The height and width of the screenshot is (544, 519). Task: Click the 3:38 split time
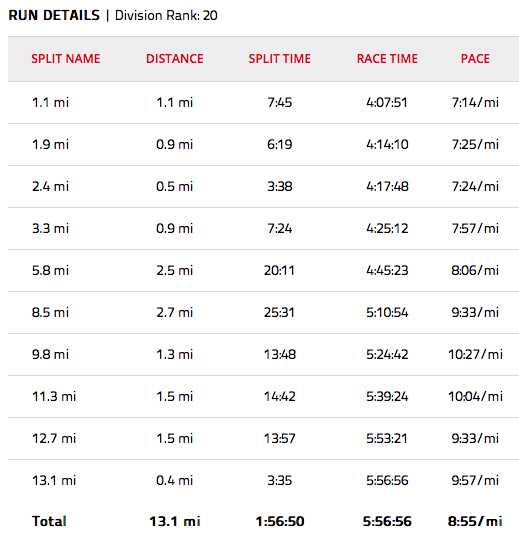pyautogui.click(x=280, y=187)
